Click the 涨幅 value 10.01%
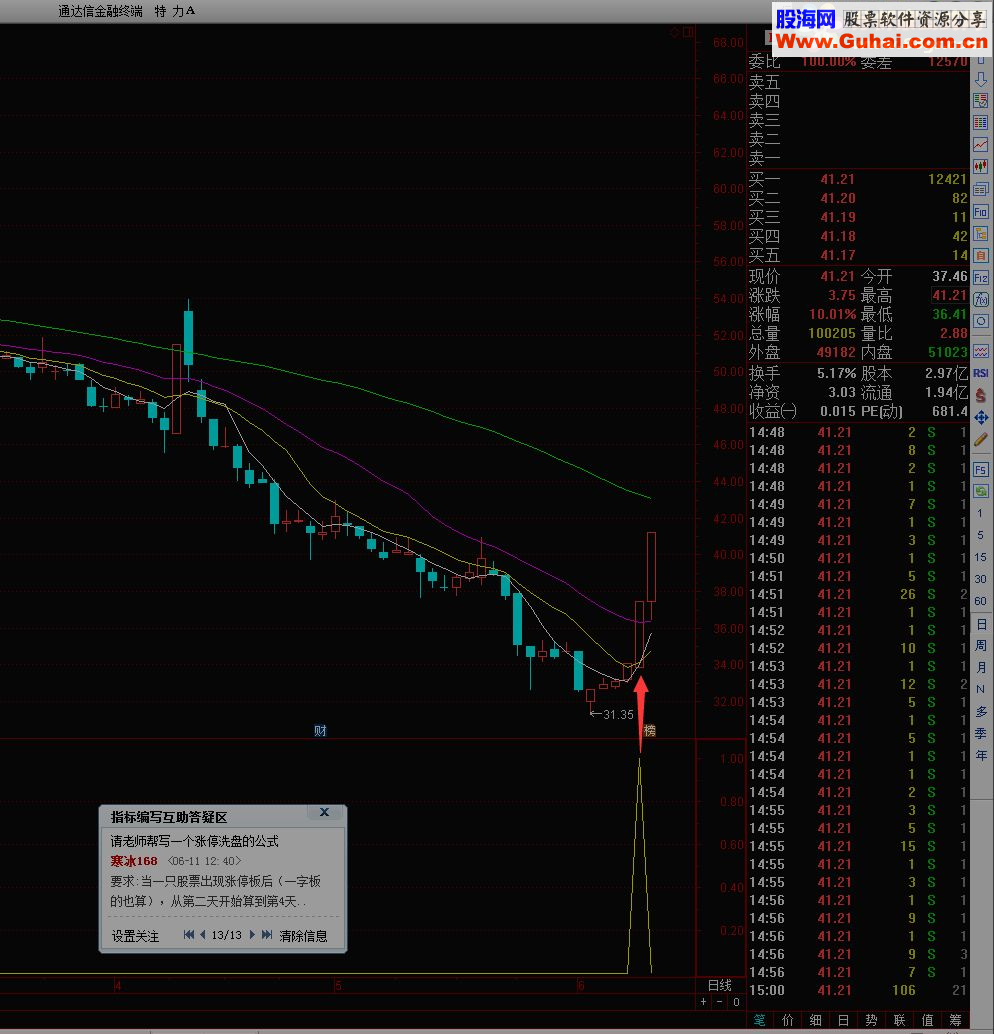 pos(832,314)
